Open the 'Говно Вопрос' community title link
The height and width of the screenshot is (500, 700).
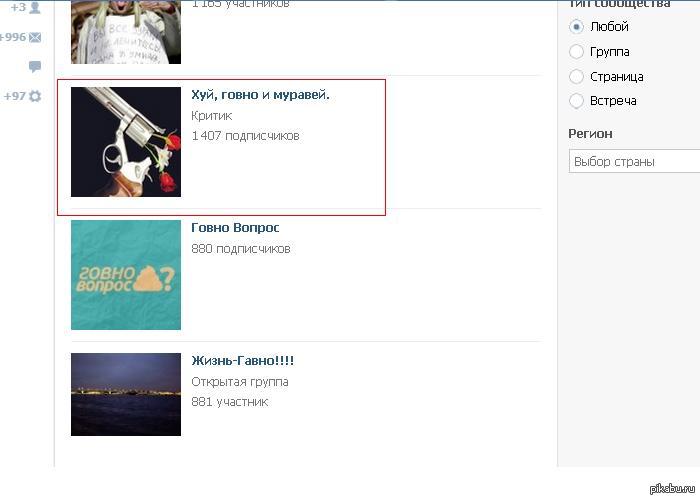click(x=235, y=228)
